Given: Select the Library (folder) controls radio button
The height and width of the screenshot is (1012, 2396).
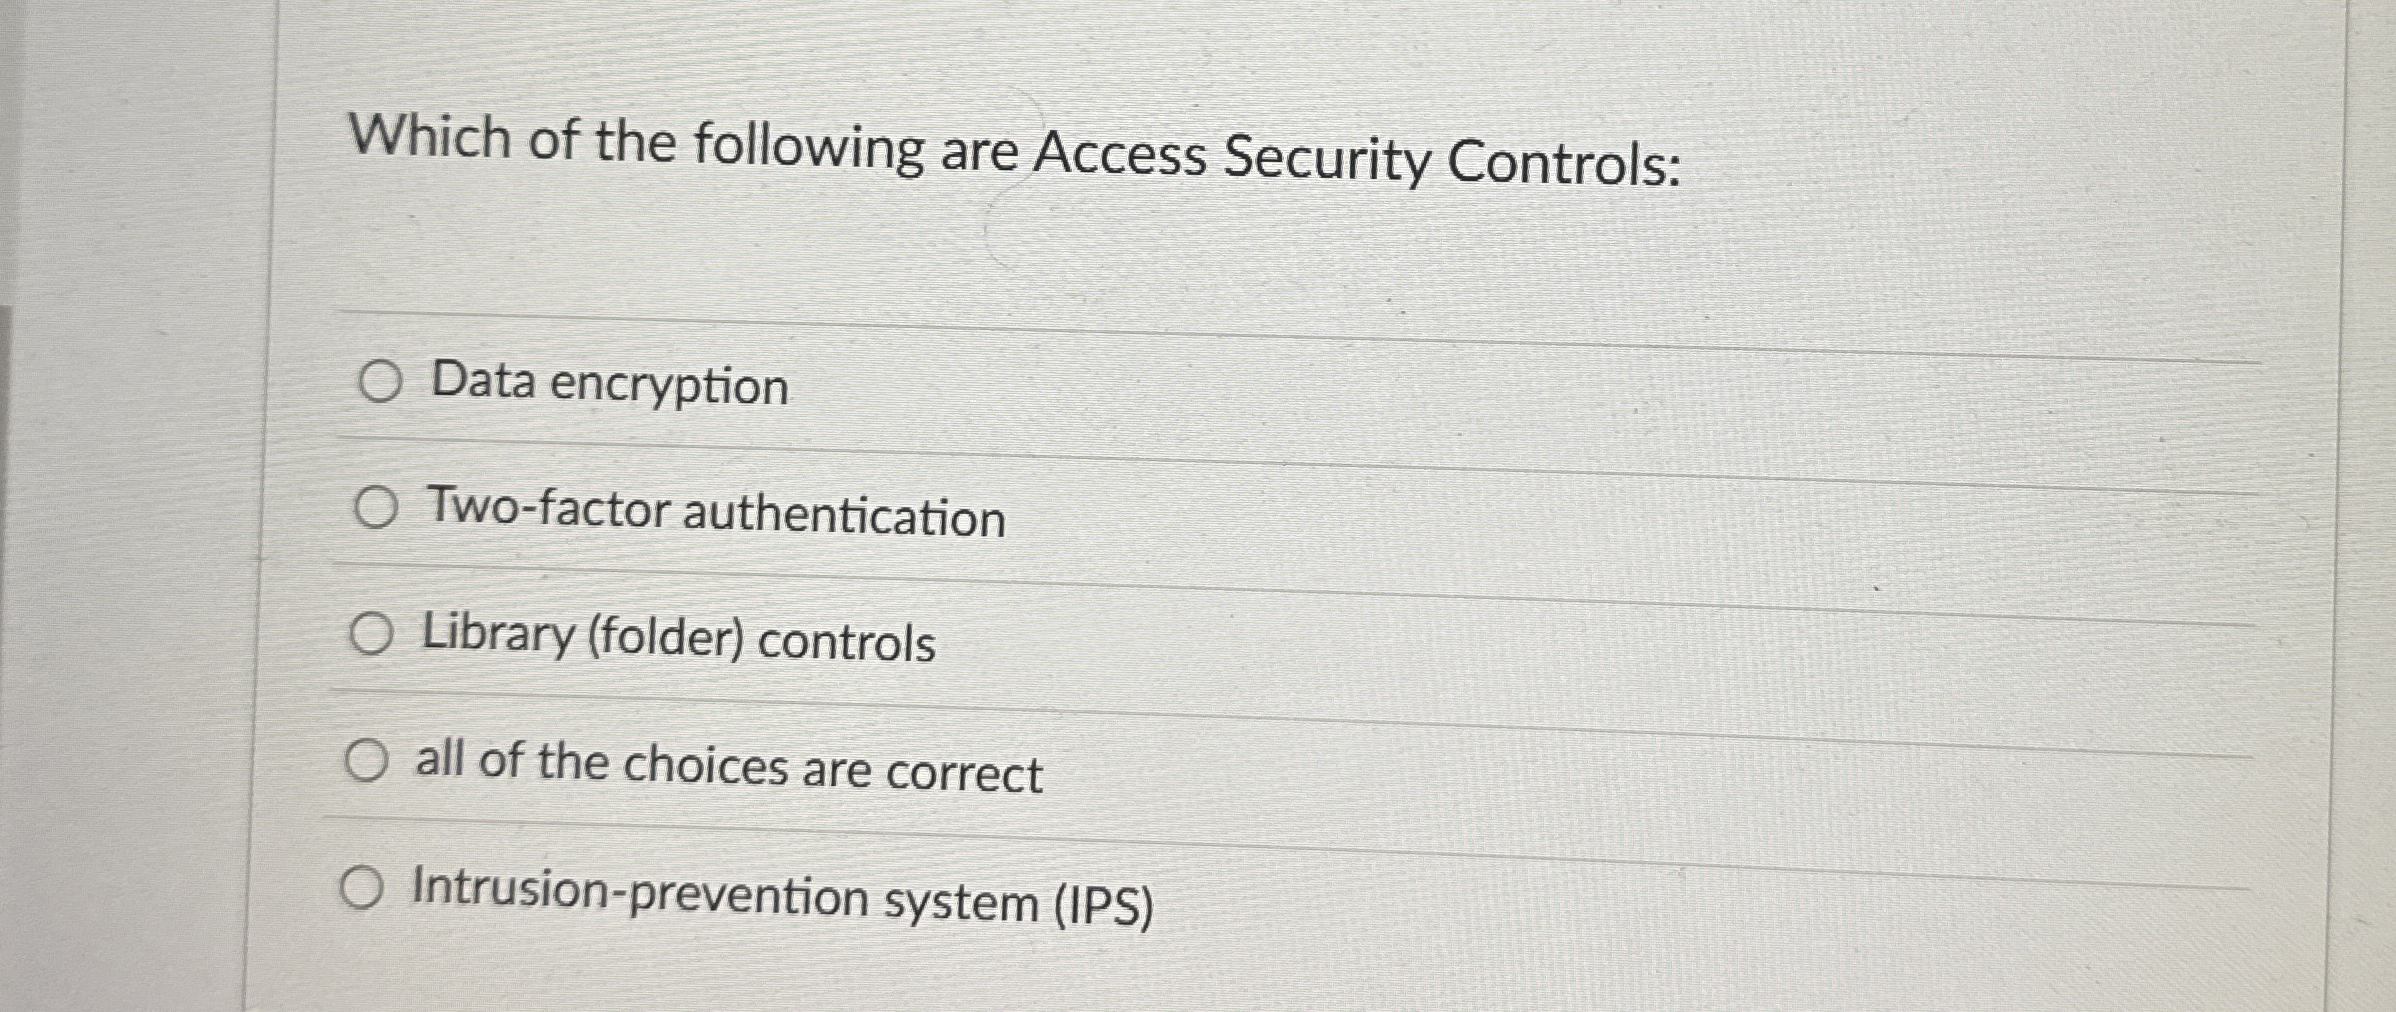Looking at the screenshot, I should pos(371,636).
